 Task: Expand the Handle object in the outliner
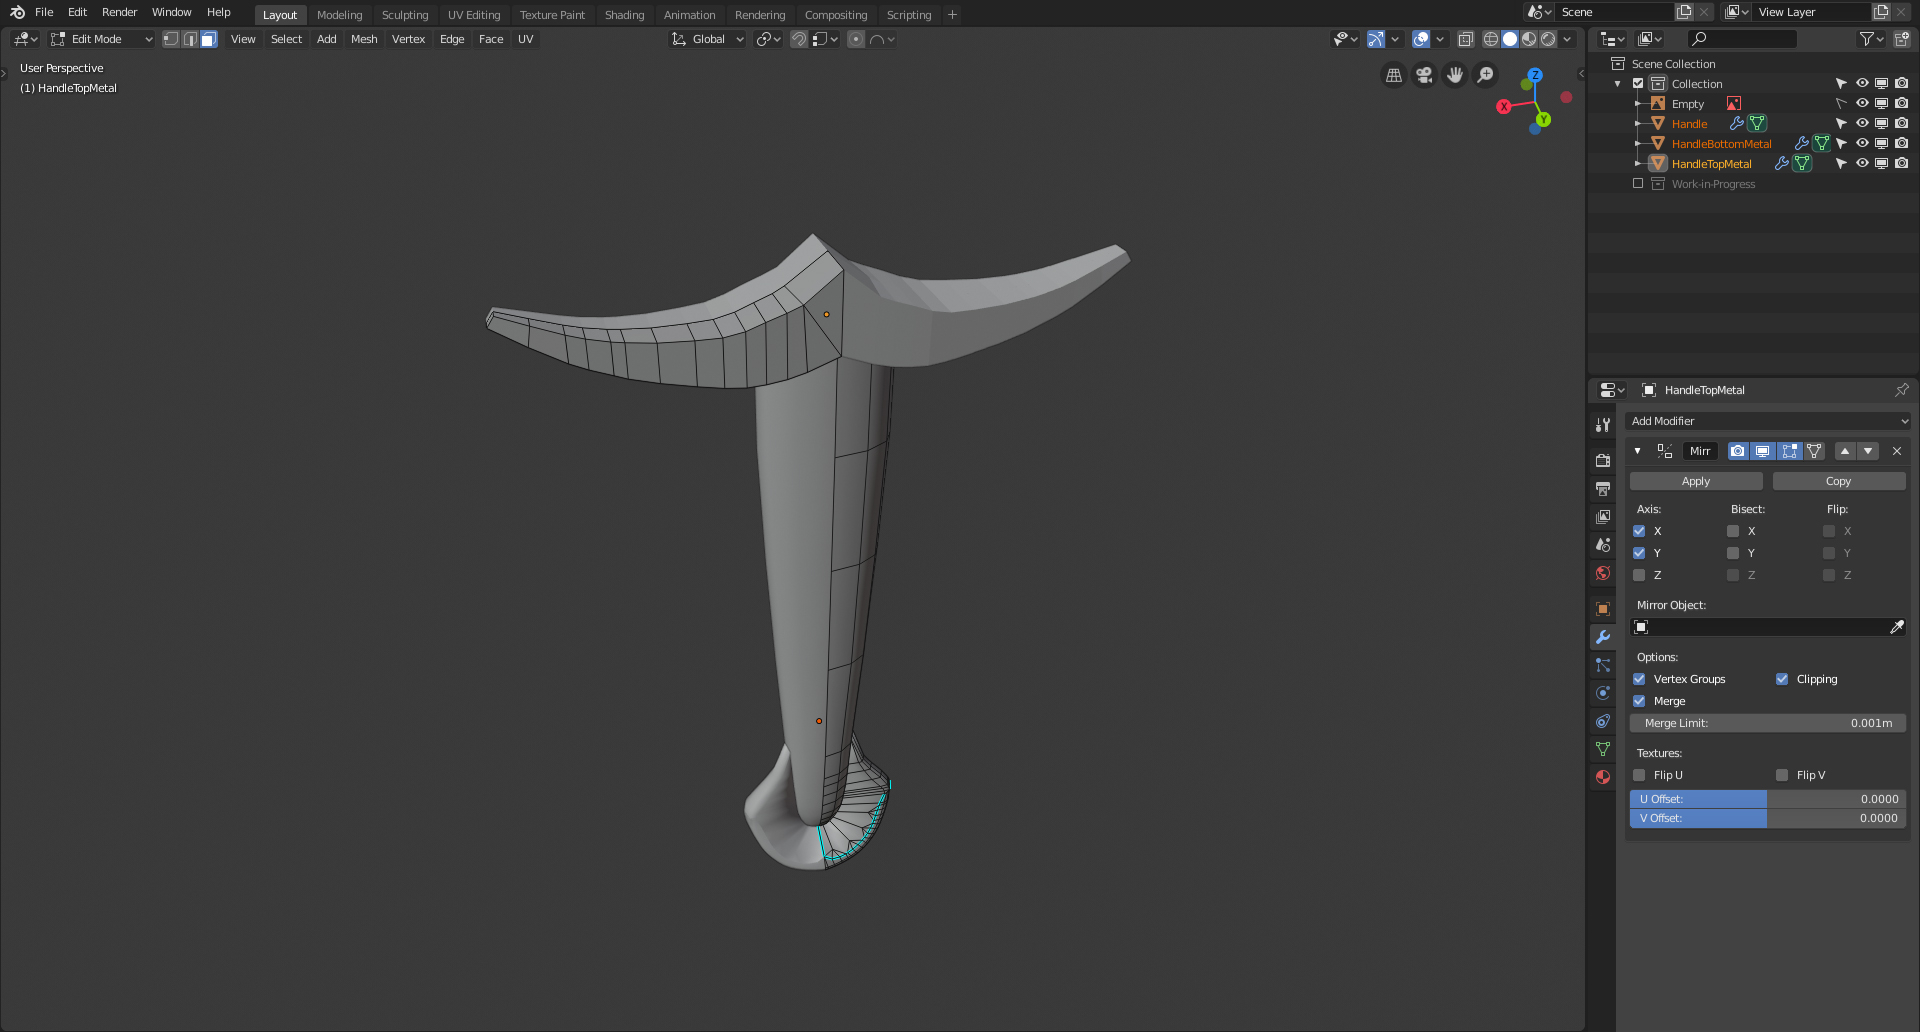1637,124
